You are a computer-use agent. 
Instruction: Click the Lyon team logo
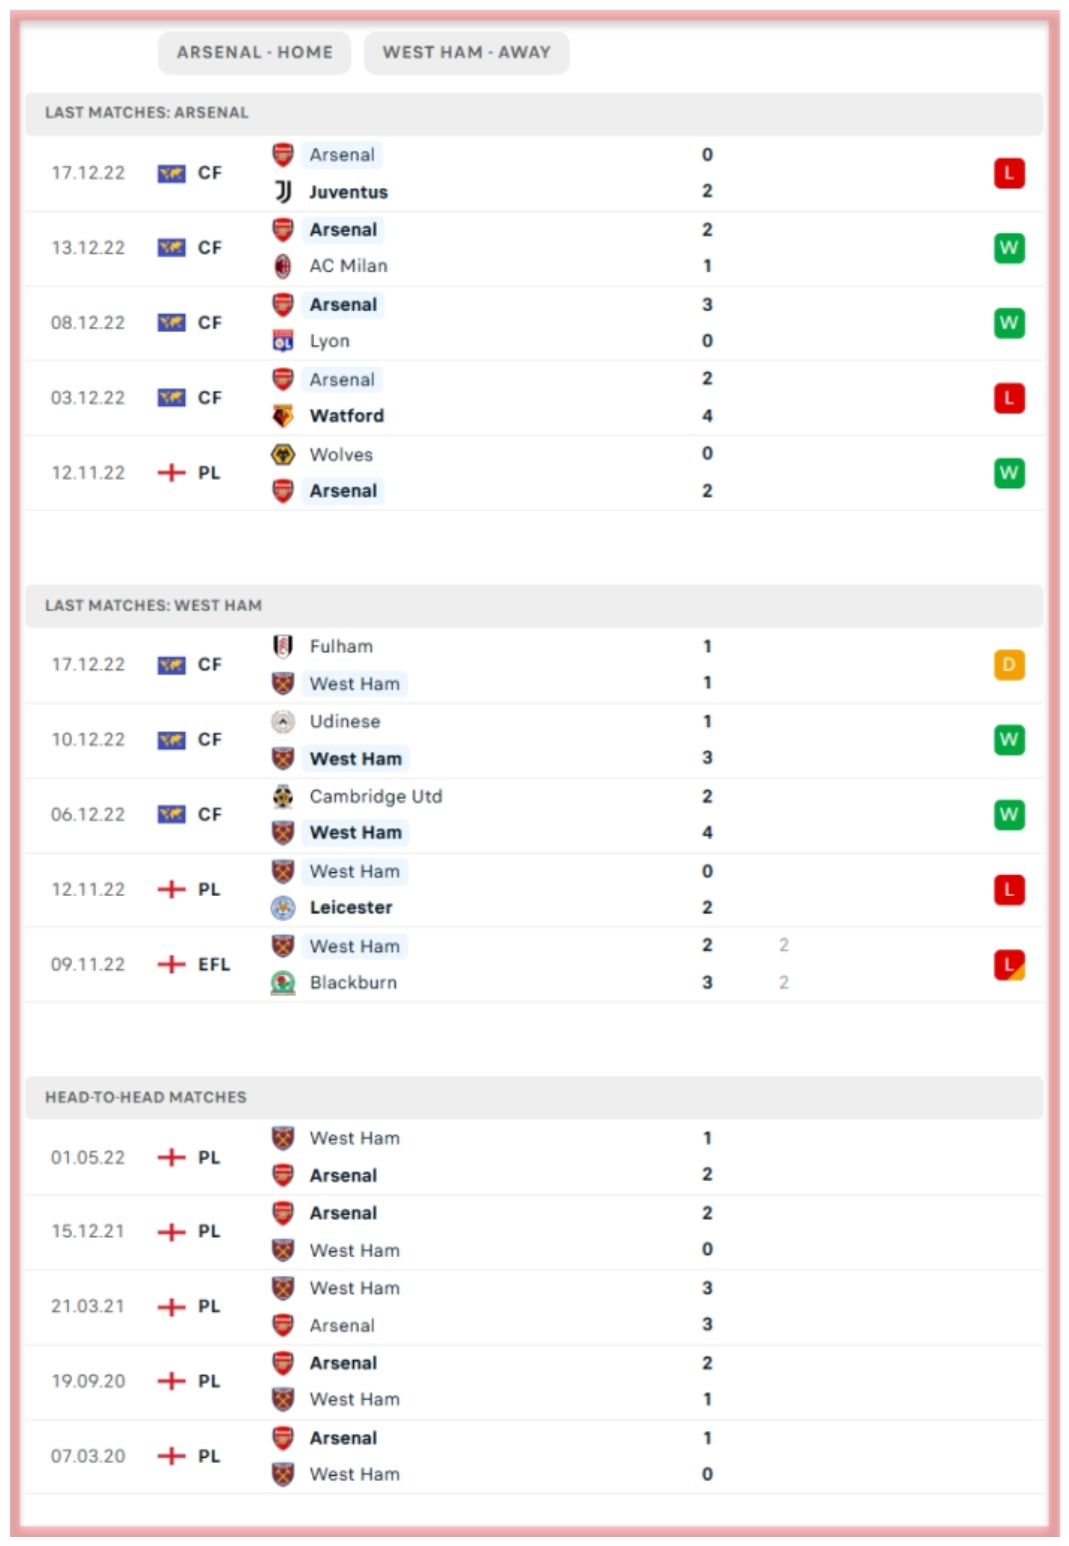[x=283, y=341]
